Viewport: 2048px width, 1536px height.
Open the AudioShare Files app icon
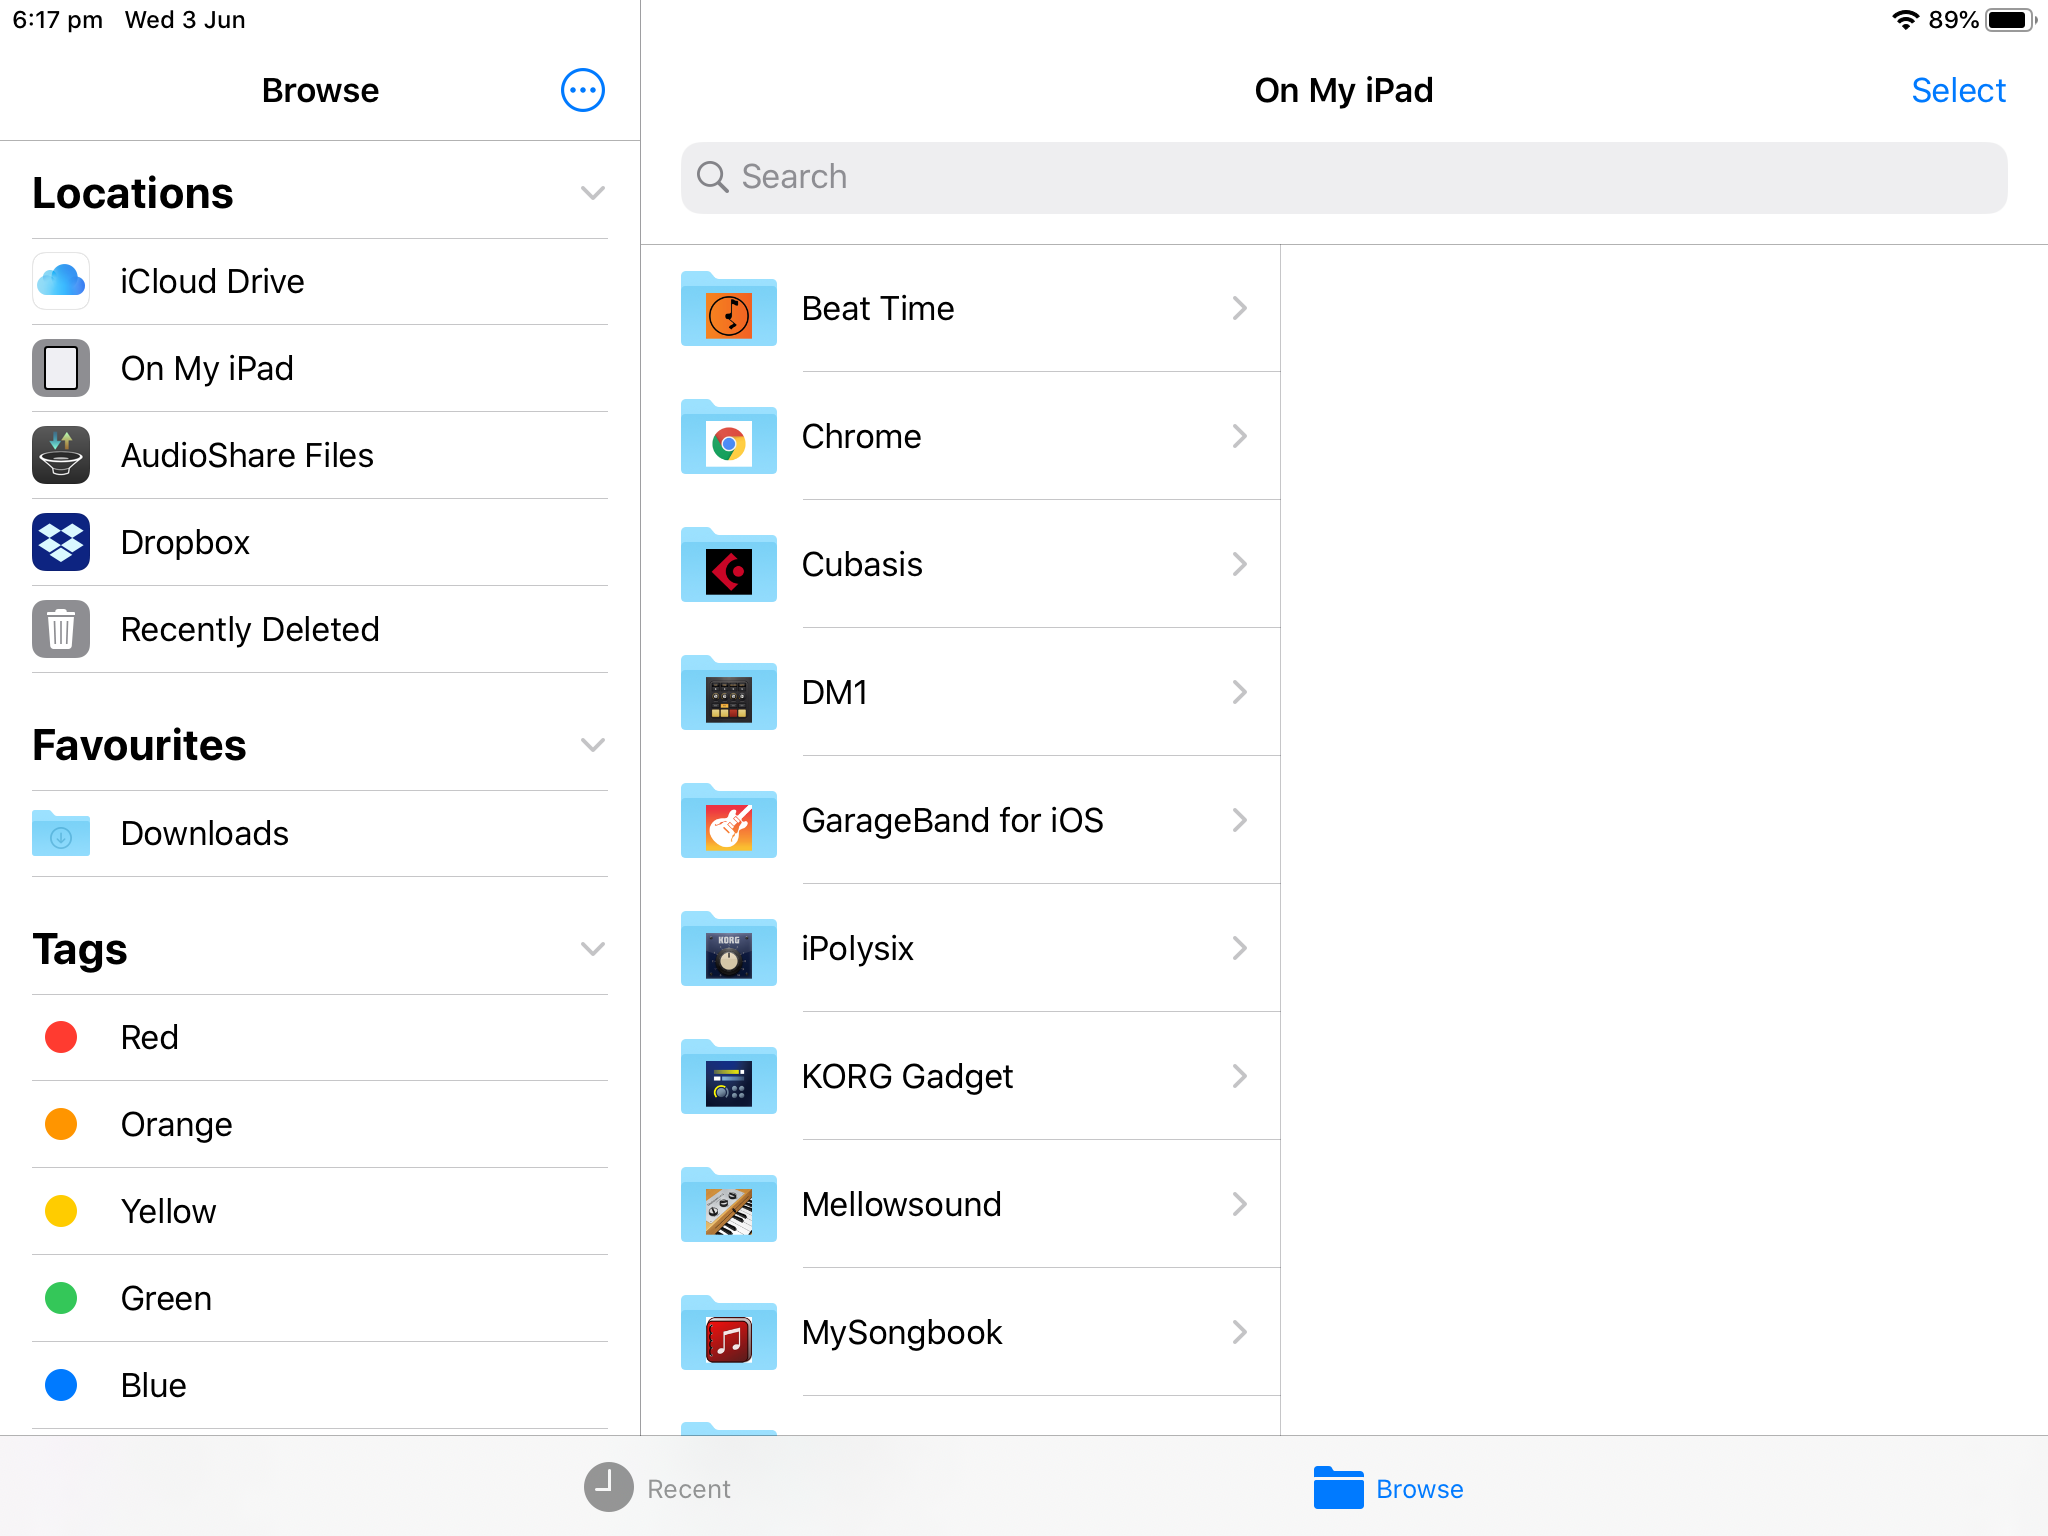click(61, 455)
